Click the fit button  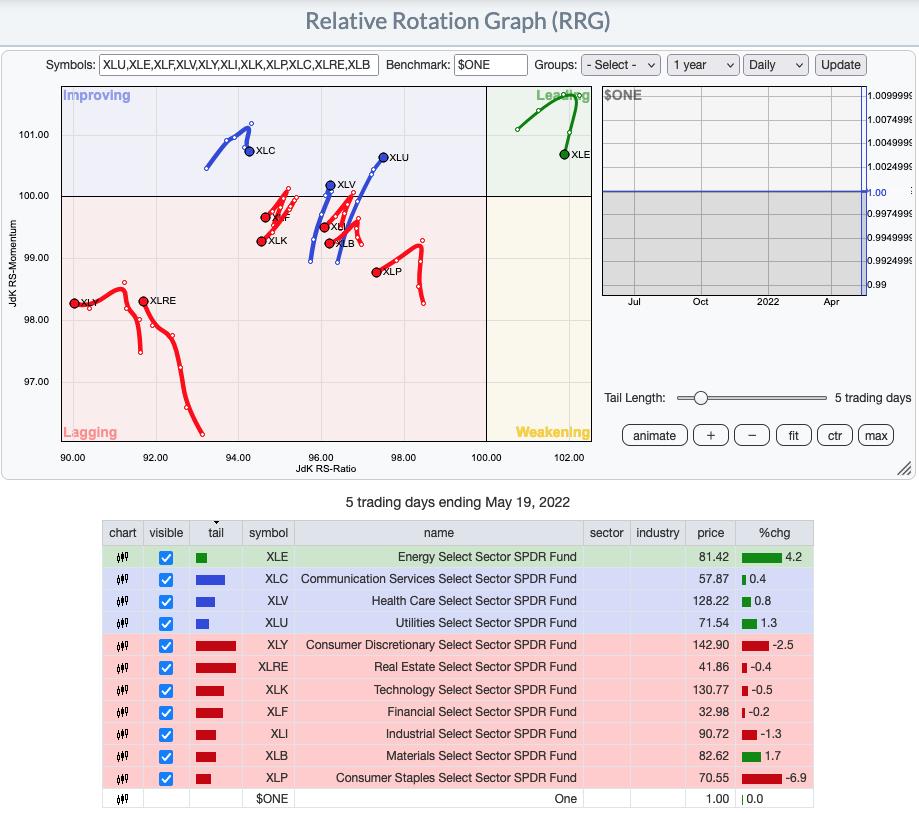click(x=793, y=435)
